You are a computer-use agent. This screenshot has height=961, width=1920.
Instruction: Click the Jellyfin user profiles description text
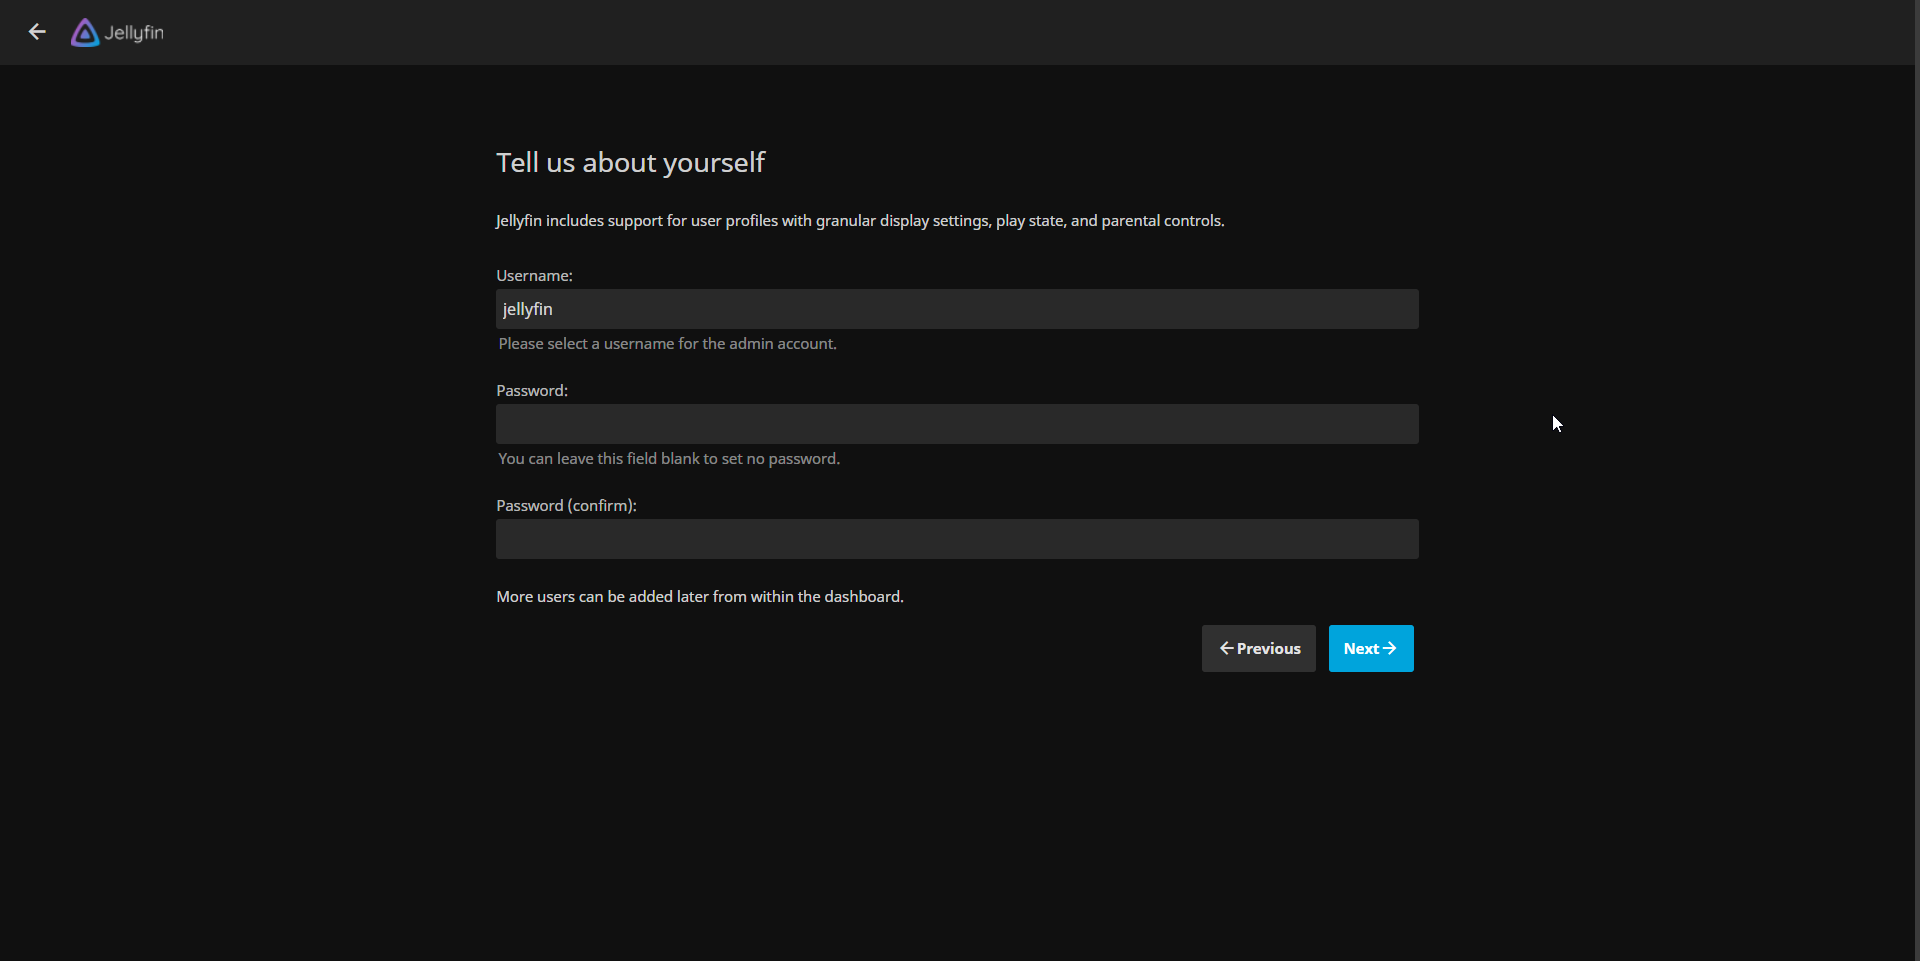tap(860, 221)
